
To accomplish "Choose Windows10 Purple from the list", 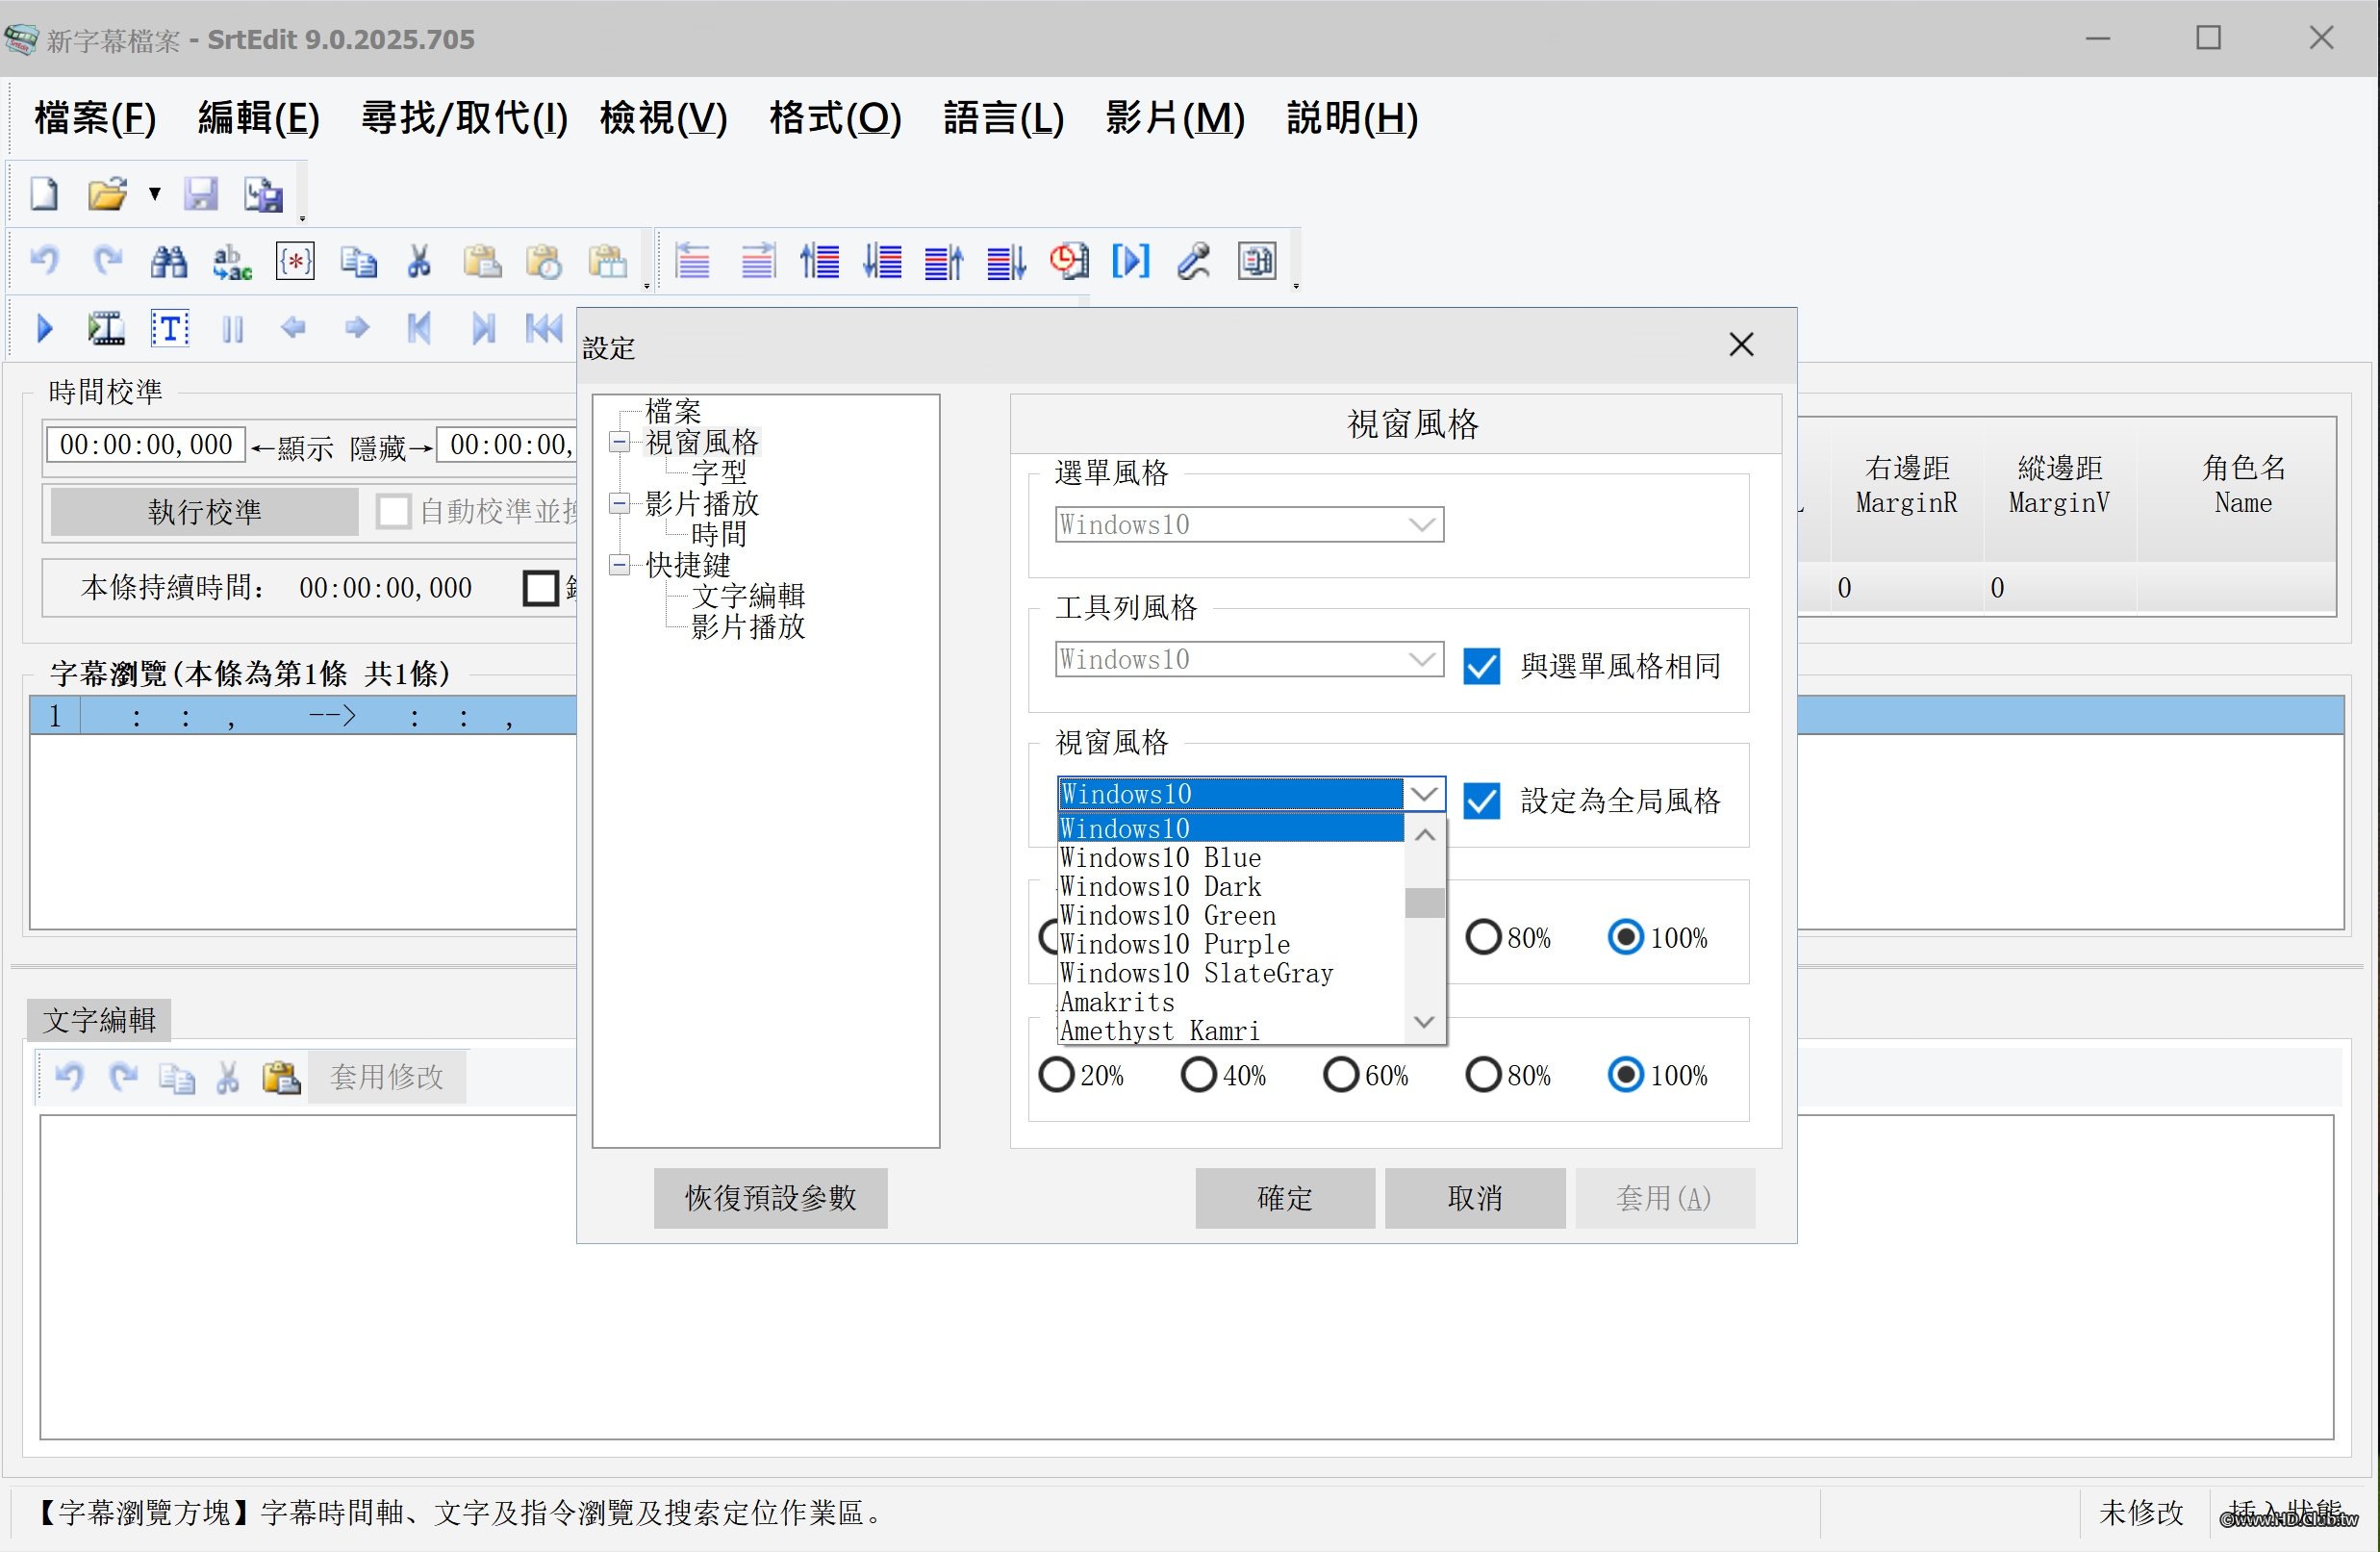I will click(x=1231, y=944).
